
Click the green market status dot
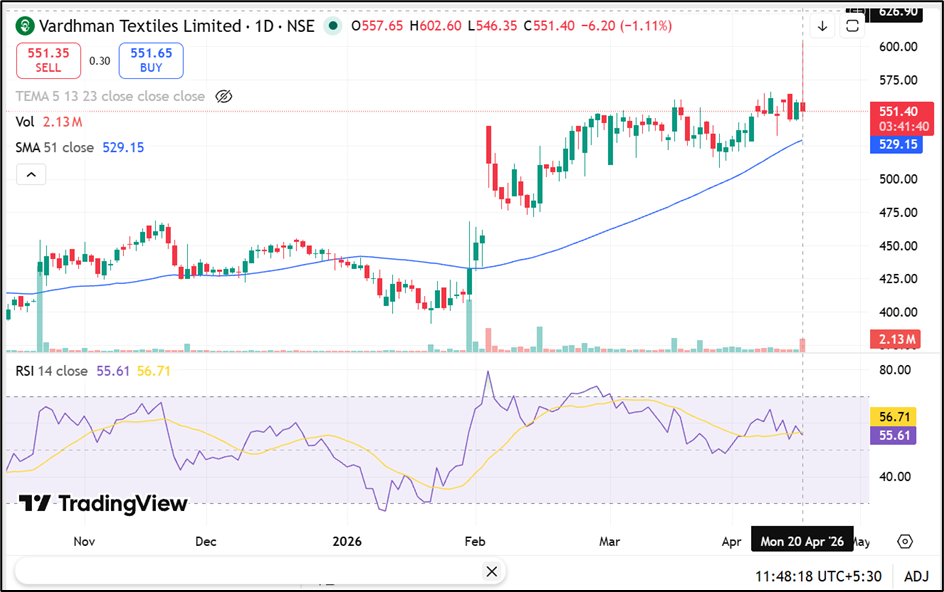tap(331, 25)
